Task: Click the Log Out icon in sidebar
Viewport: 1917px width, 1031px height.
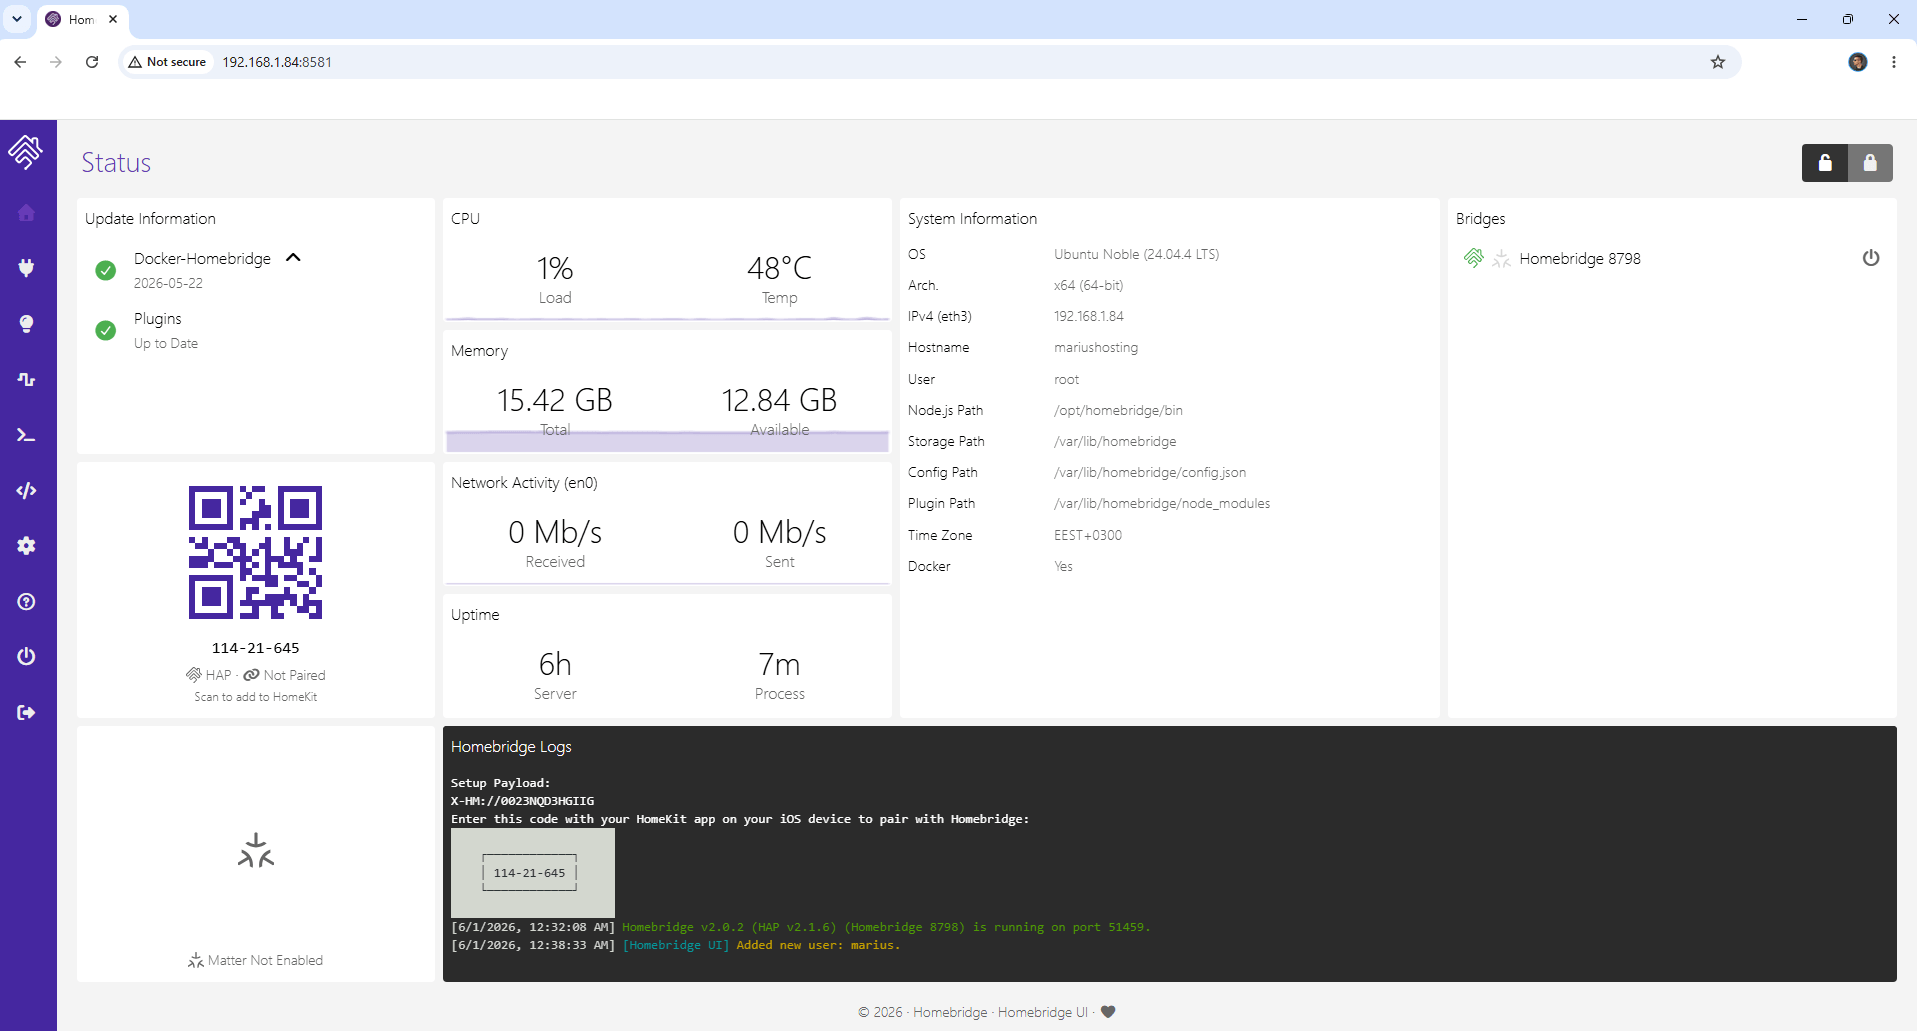Action: (26, 712)
